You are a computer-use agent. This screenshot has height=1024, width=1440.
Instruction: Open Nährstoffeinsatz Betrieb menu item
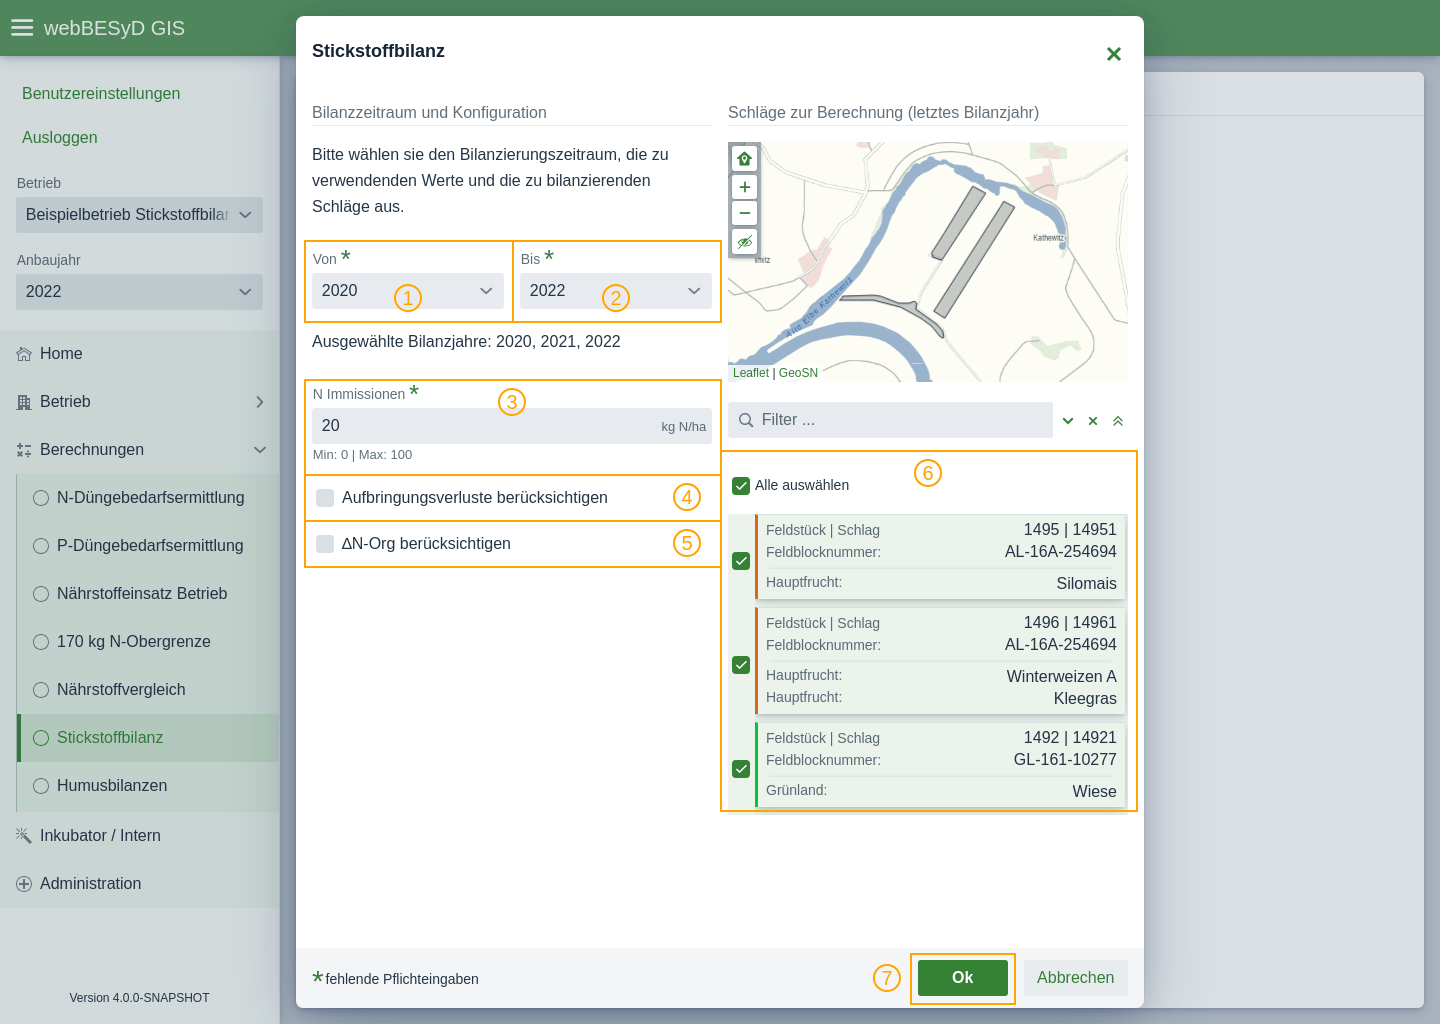(148, 594)
